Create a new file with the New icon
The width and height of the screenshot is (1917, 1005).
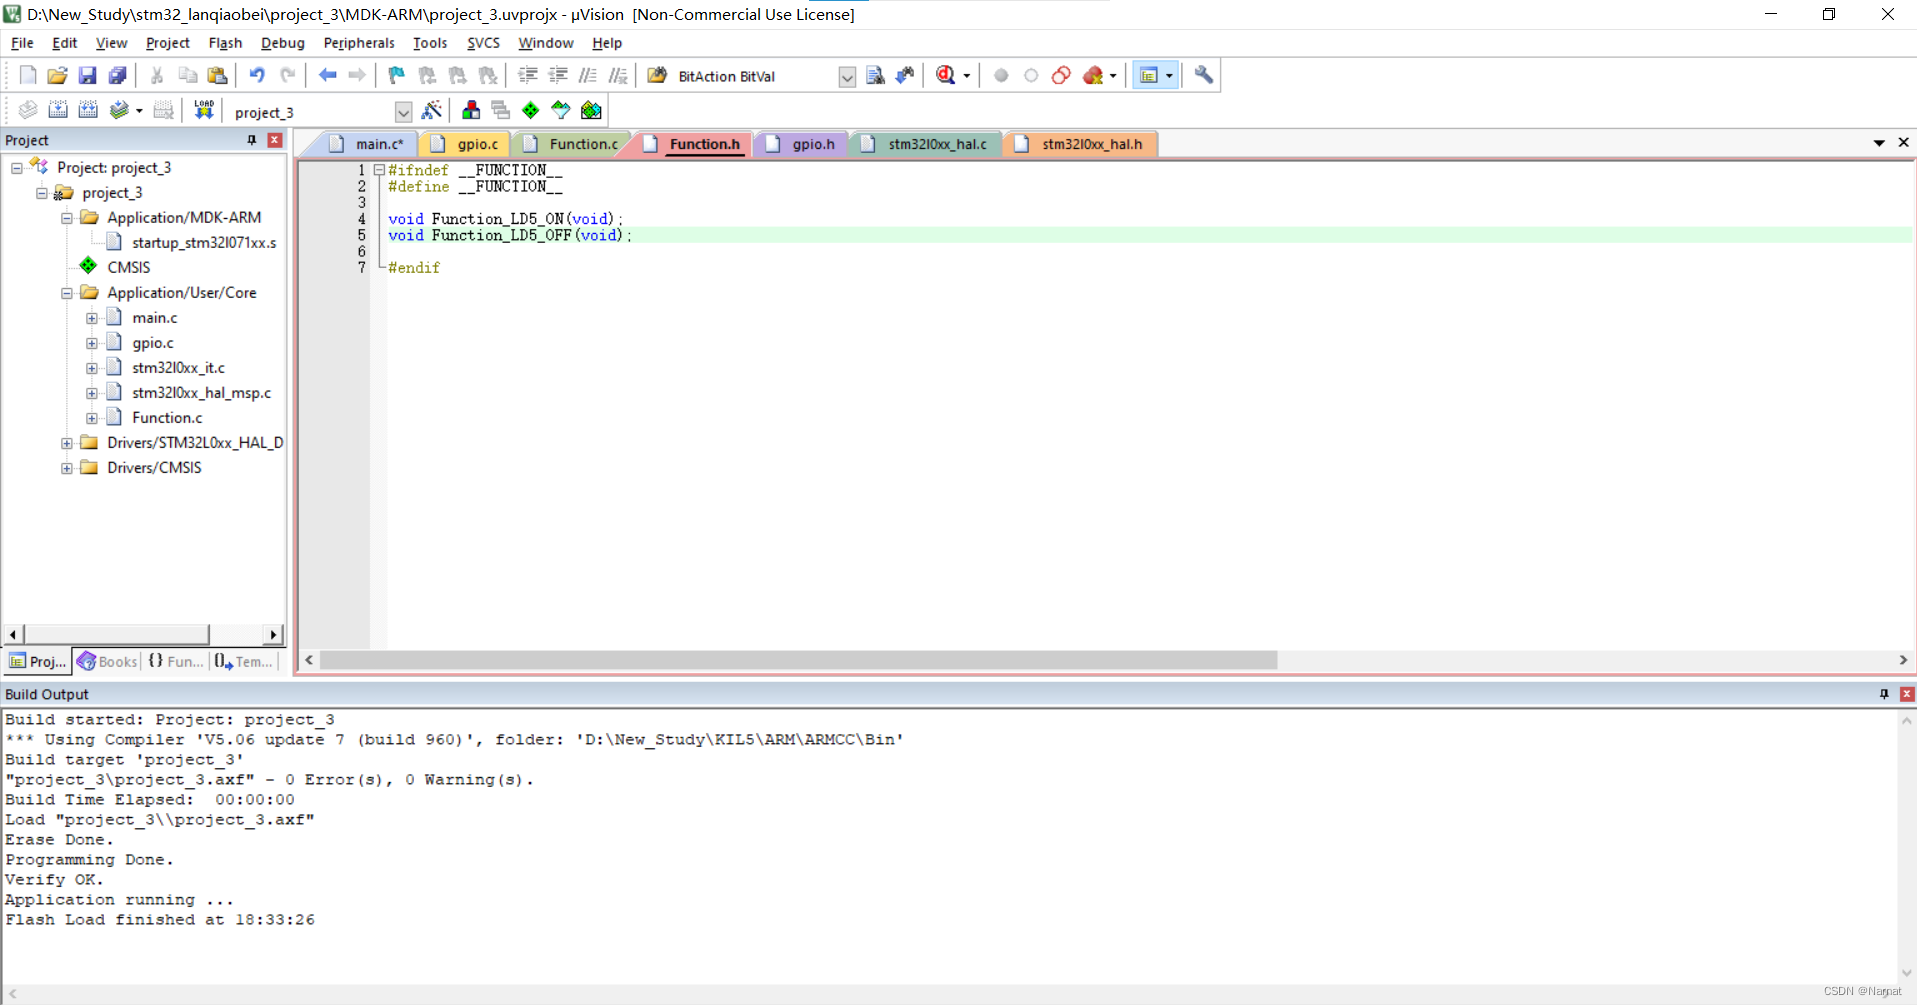28,75
